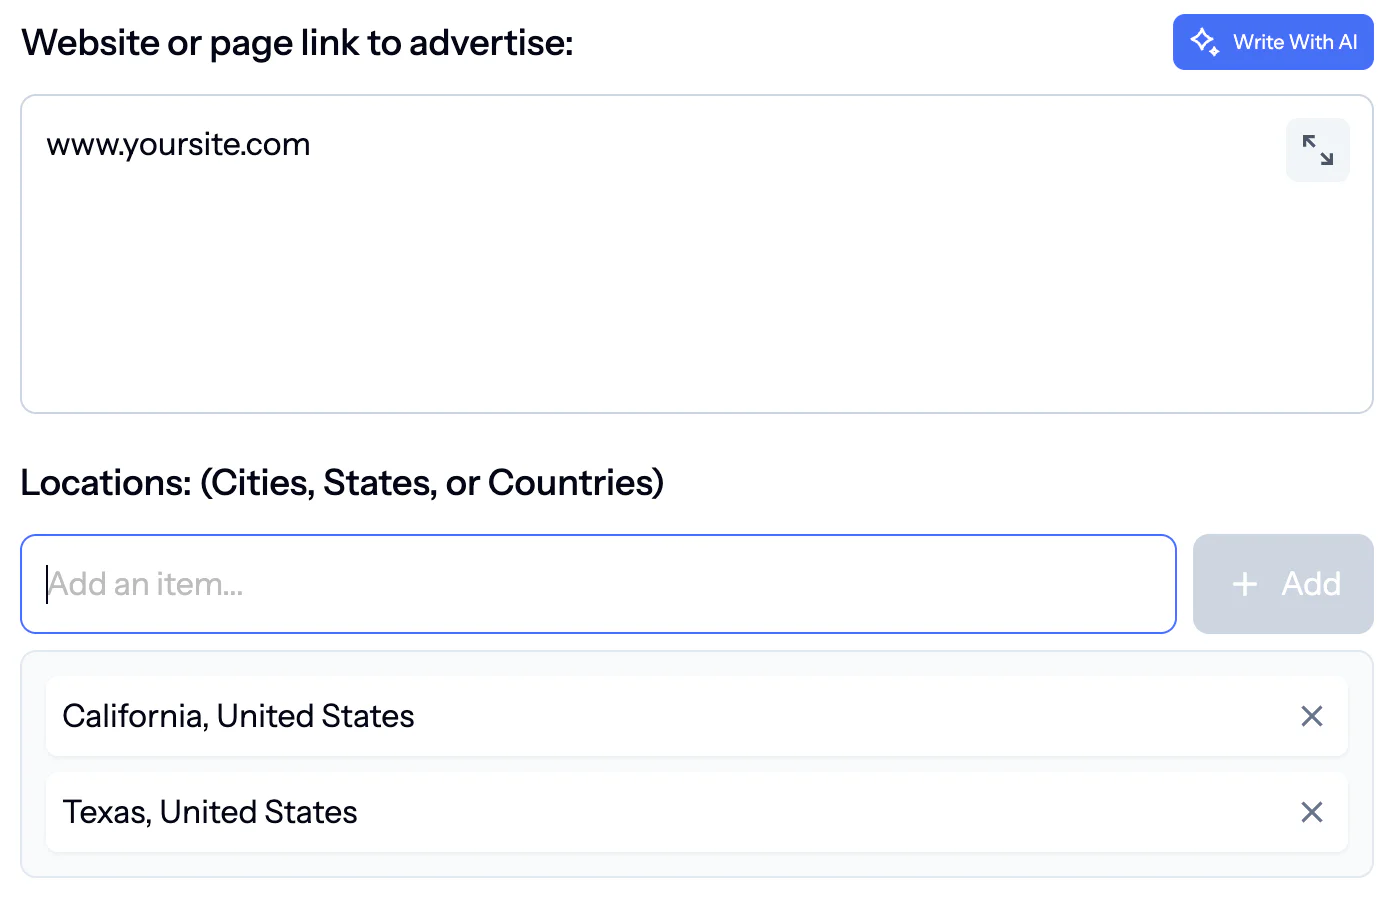The image size is (1390, 906).
Task: Select the www.yoursite.com text in the box
Action: 178,144
